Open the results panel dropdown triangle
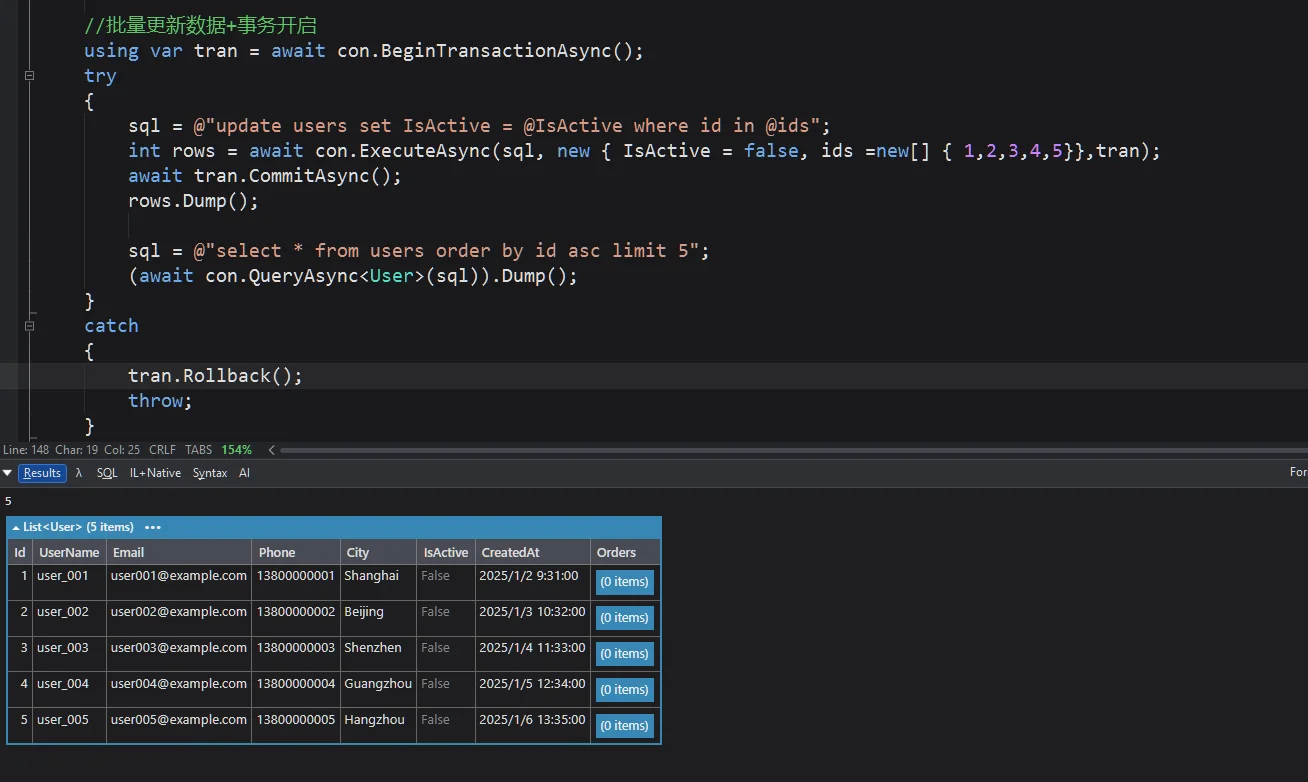The image size is (1308, 782). tap(7, 473)
